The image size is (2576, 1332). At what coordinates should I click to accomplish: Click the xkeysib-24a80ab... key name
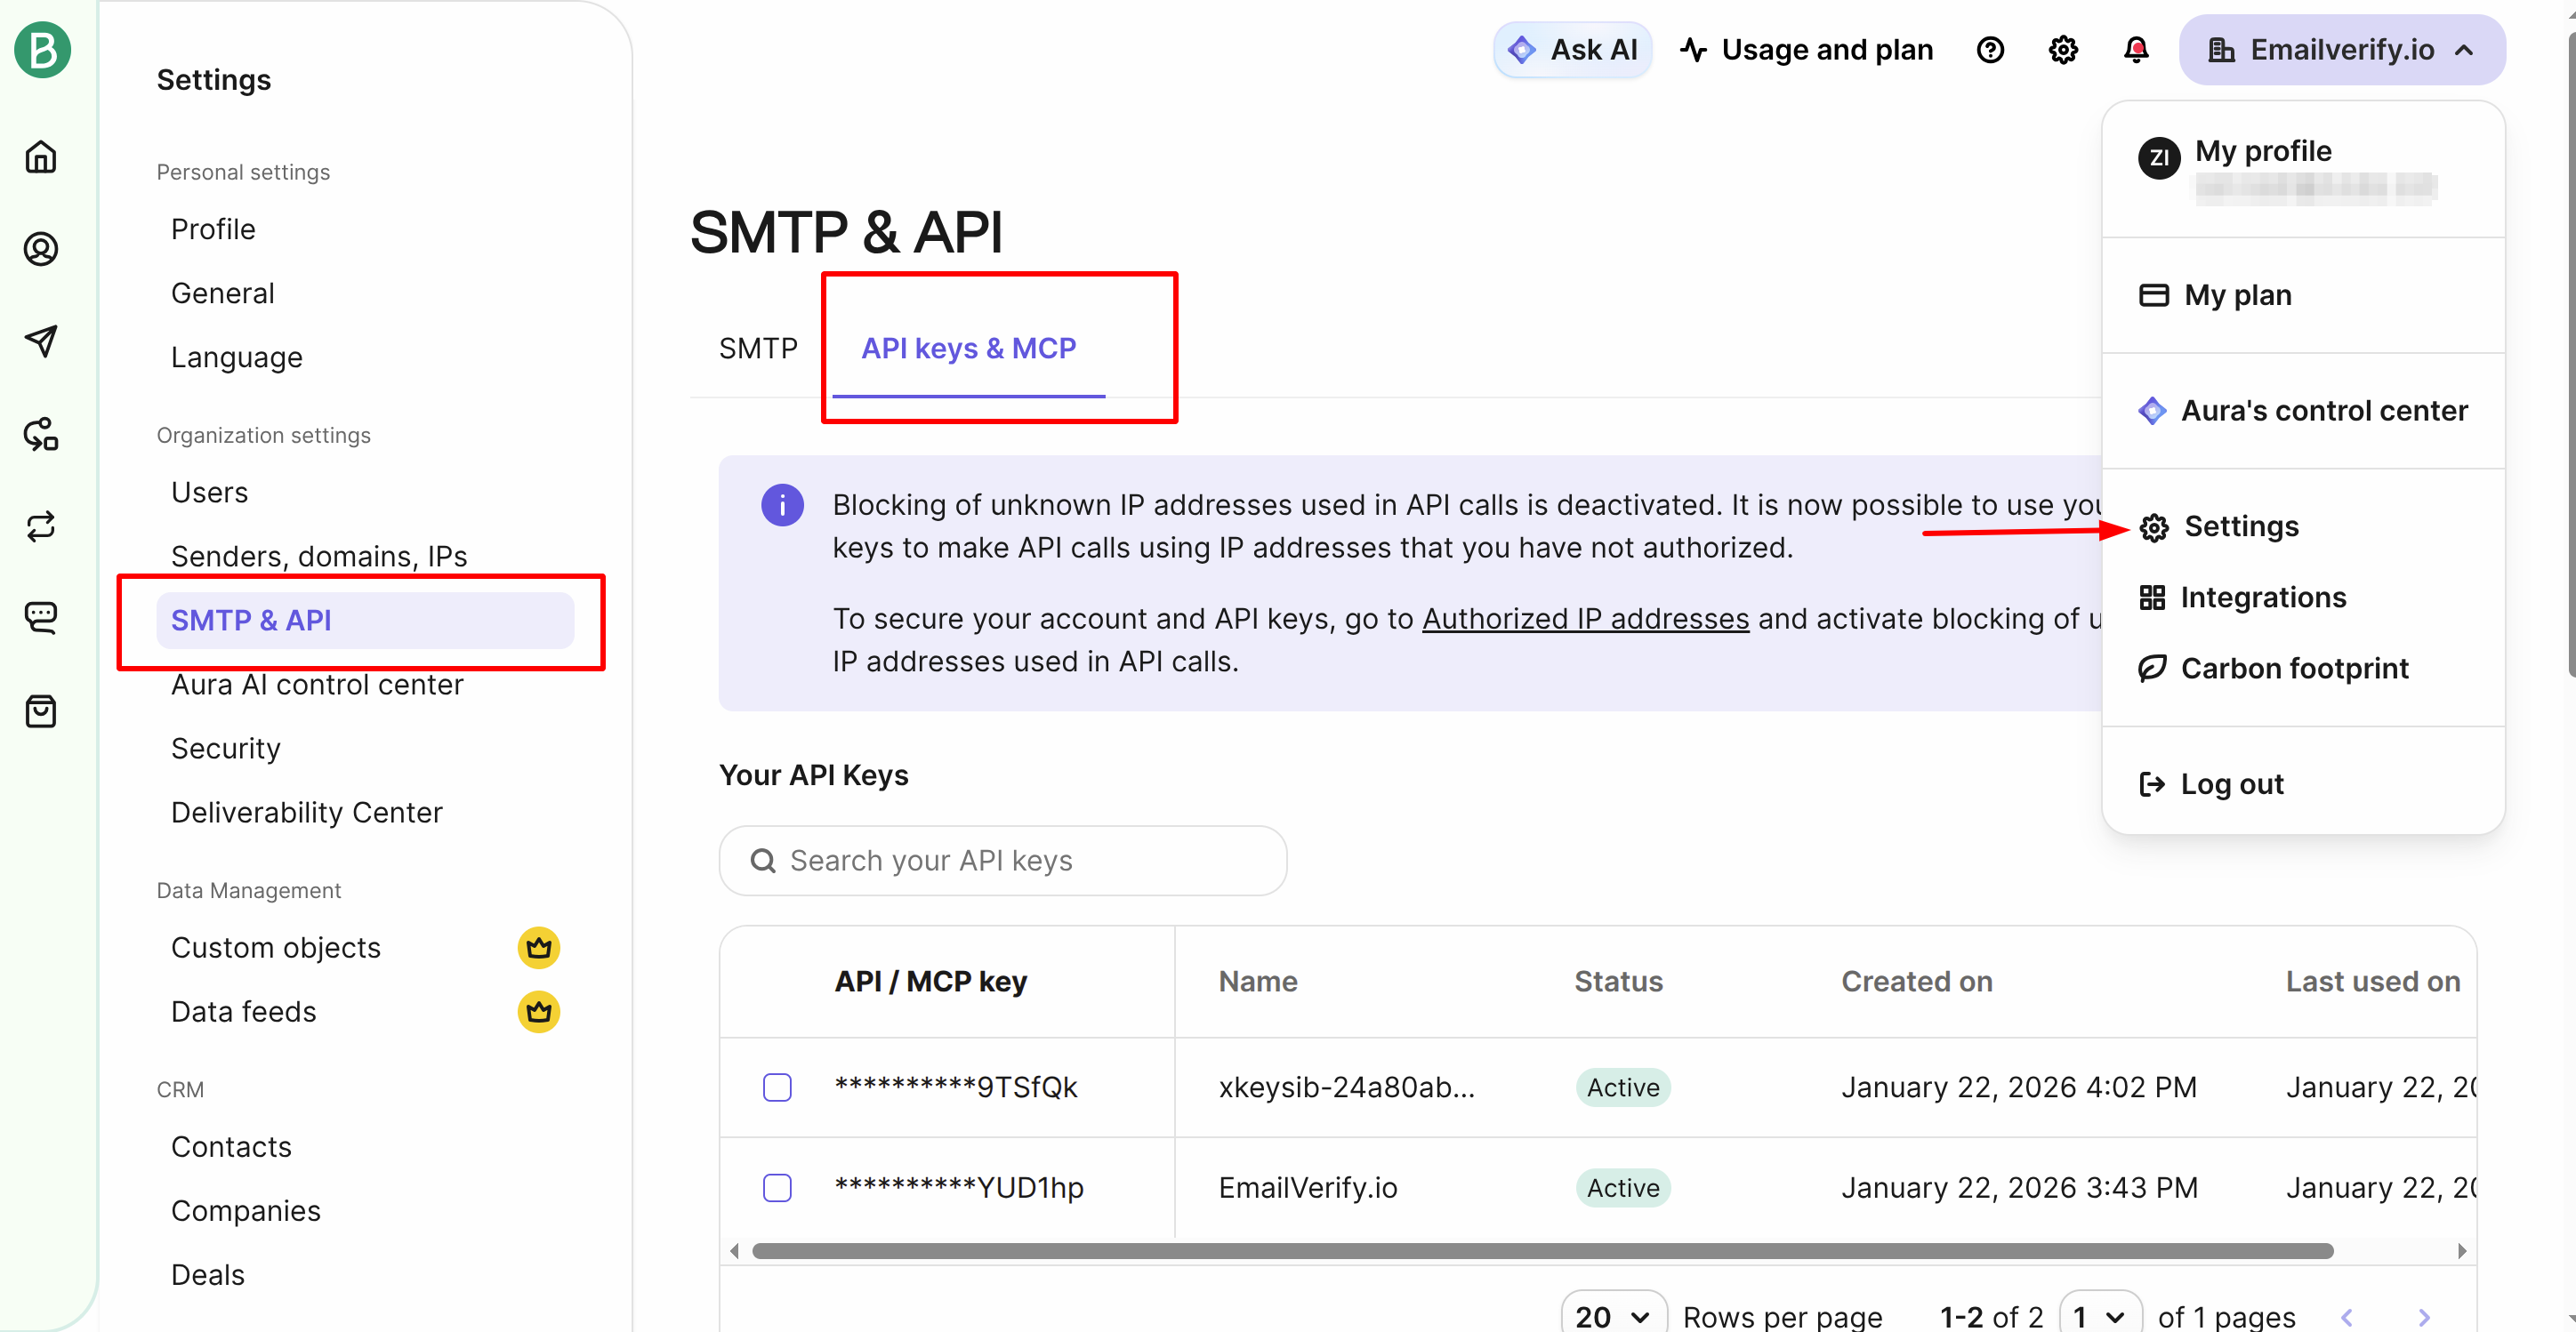[x=1346, y=1087]
